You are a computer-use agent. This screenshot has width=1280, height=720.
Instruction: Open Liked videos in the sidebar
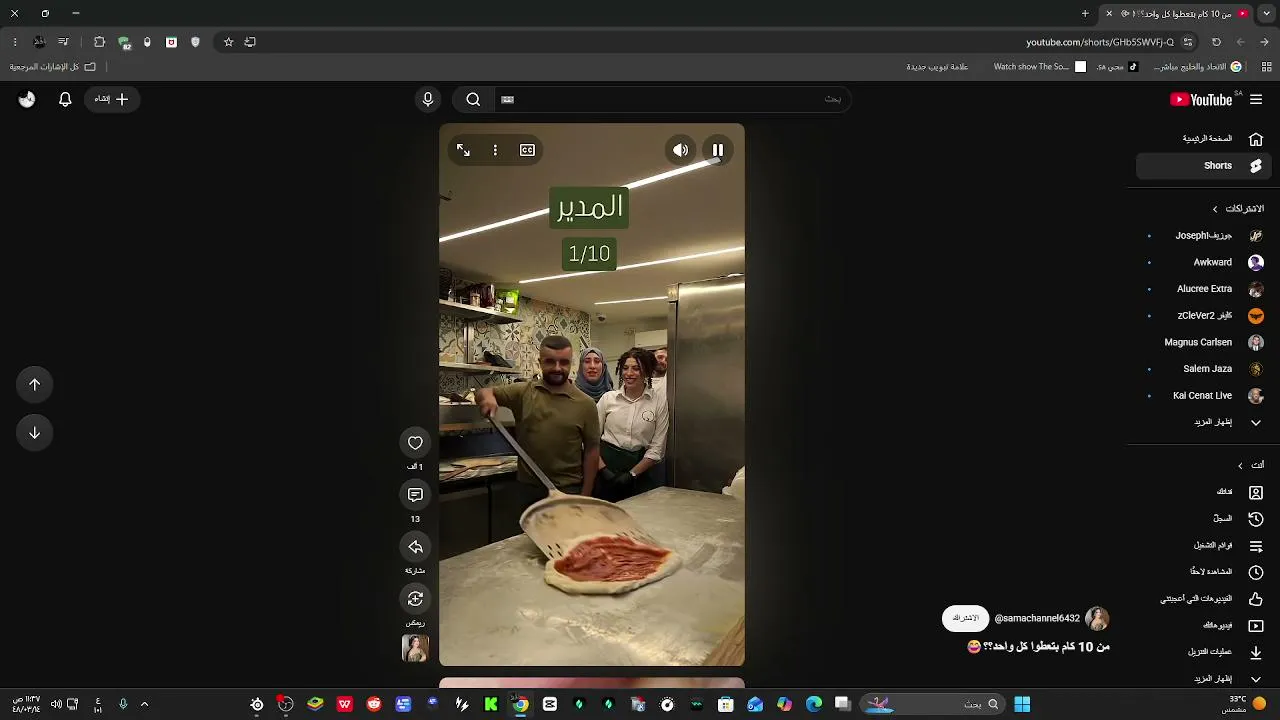point(1204,599)
